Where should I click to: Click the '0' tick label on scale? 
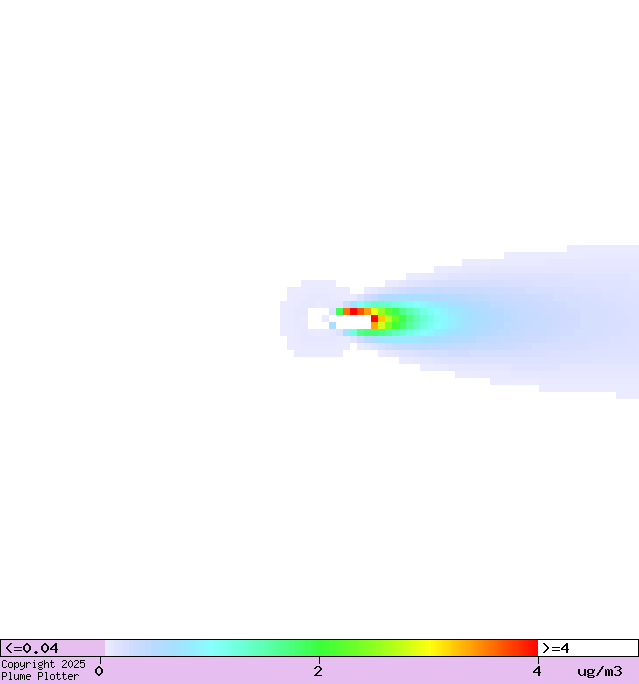(99, 671)
